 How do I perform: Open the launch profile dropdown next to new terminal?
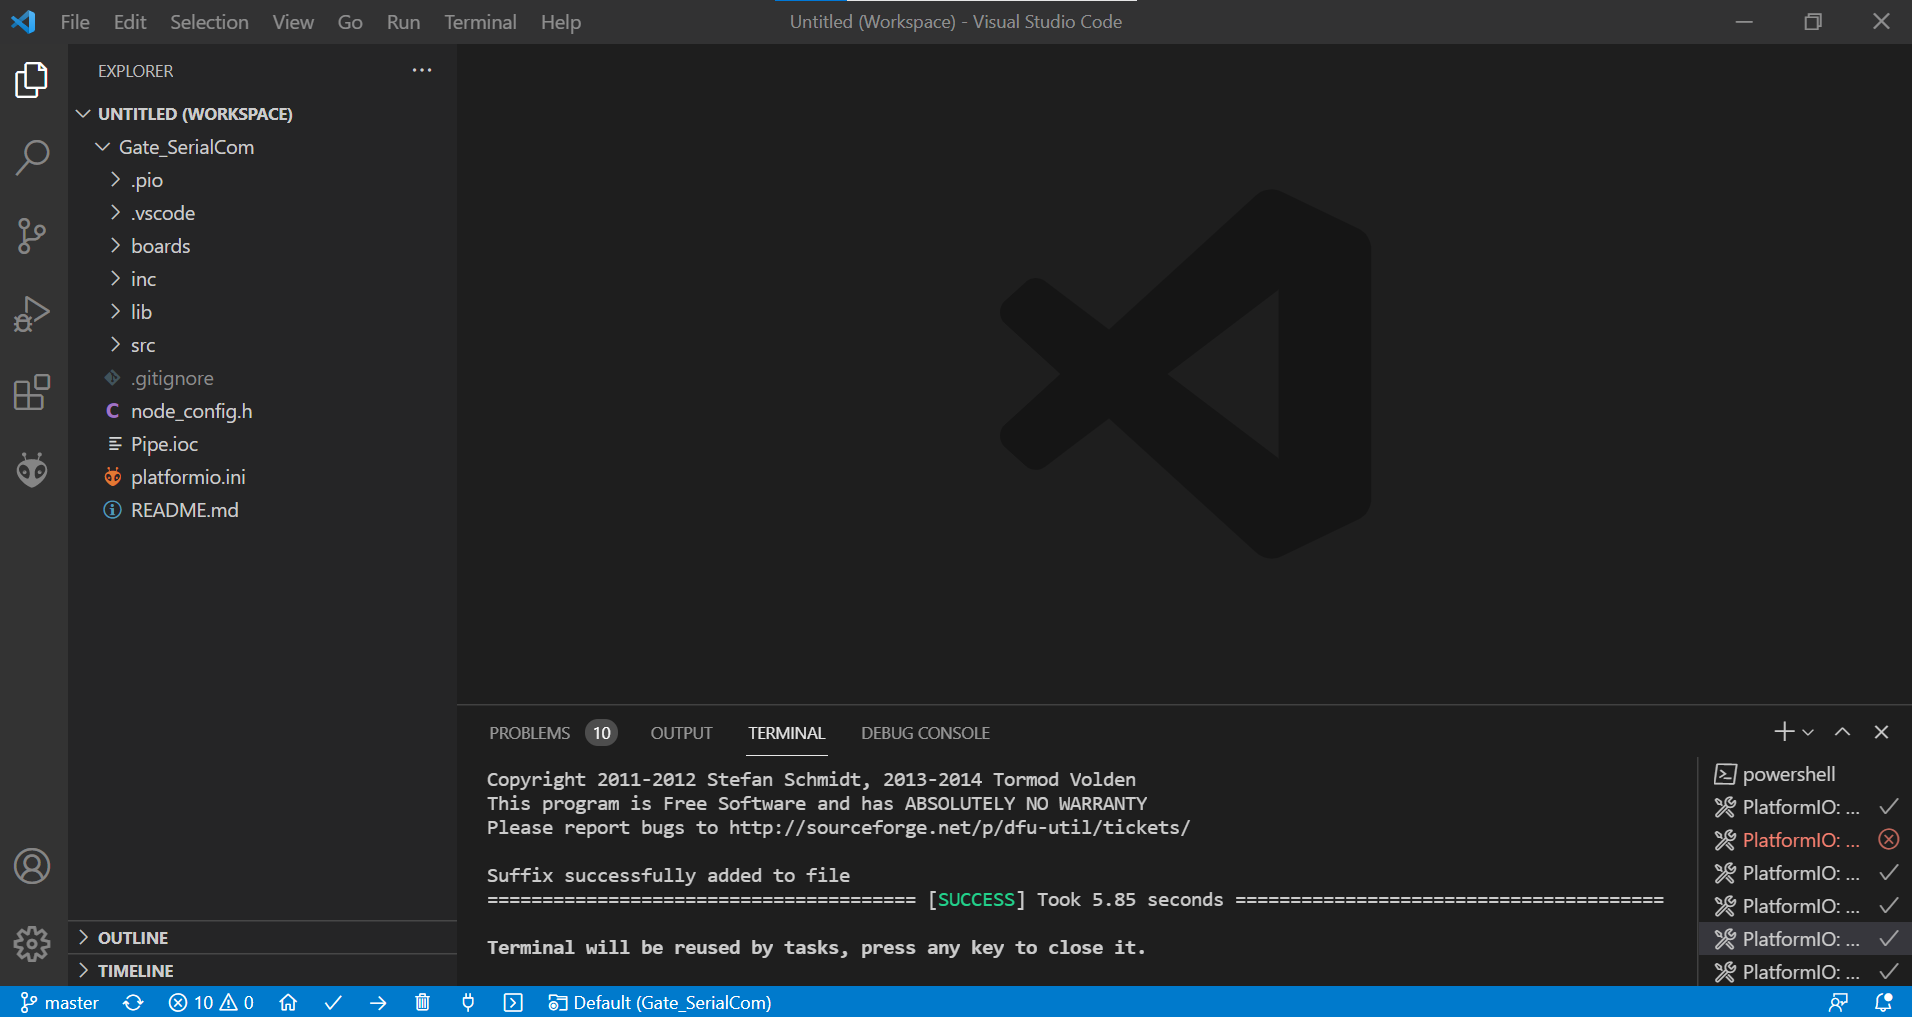(1808, 733)
